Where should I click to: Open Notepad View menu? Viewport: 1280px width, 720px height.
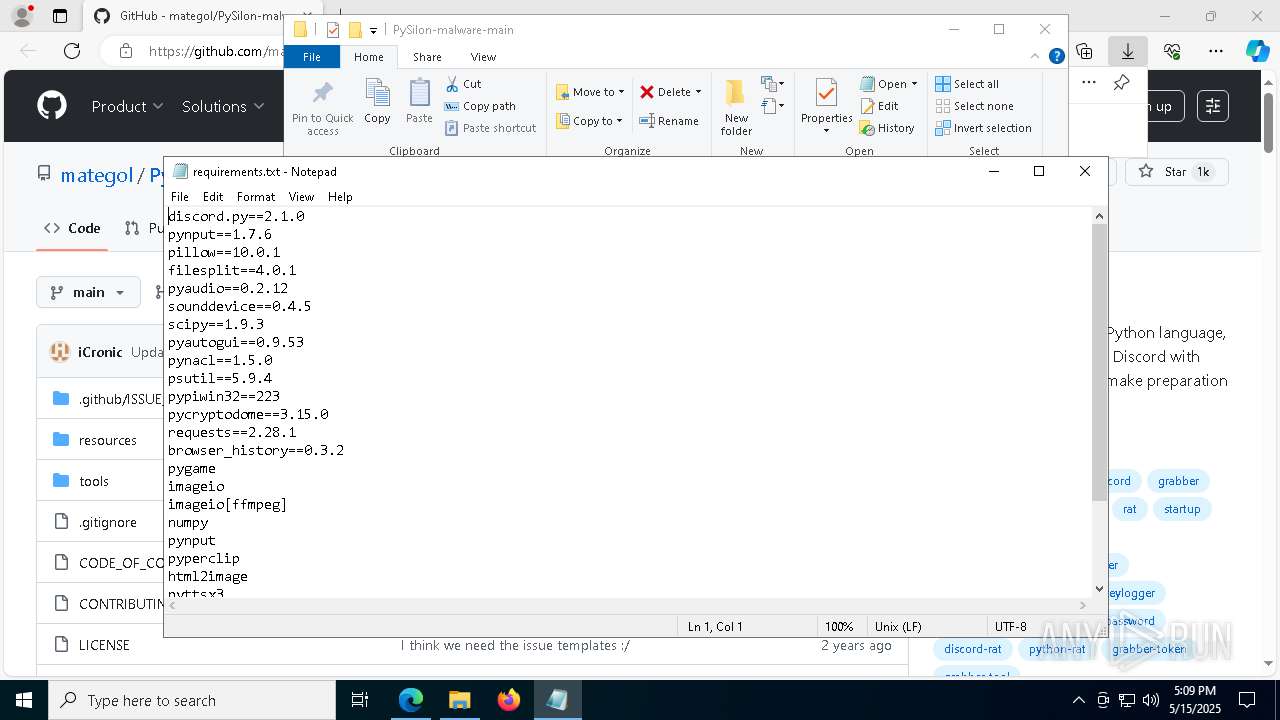(301, 197)
